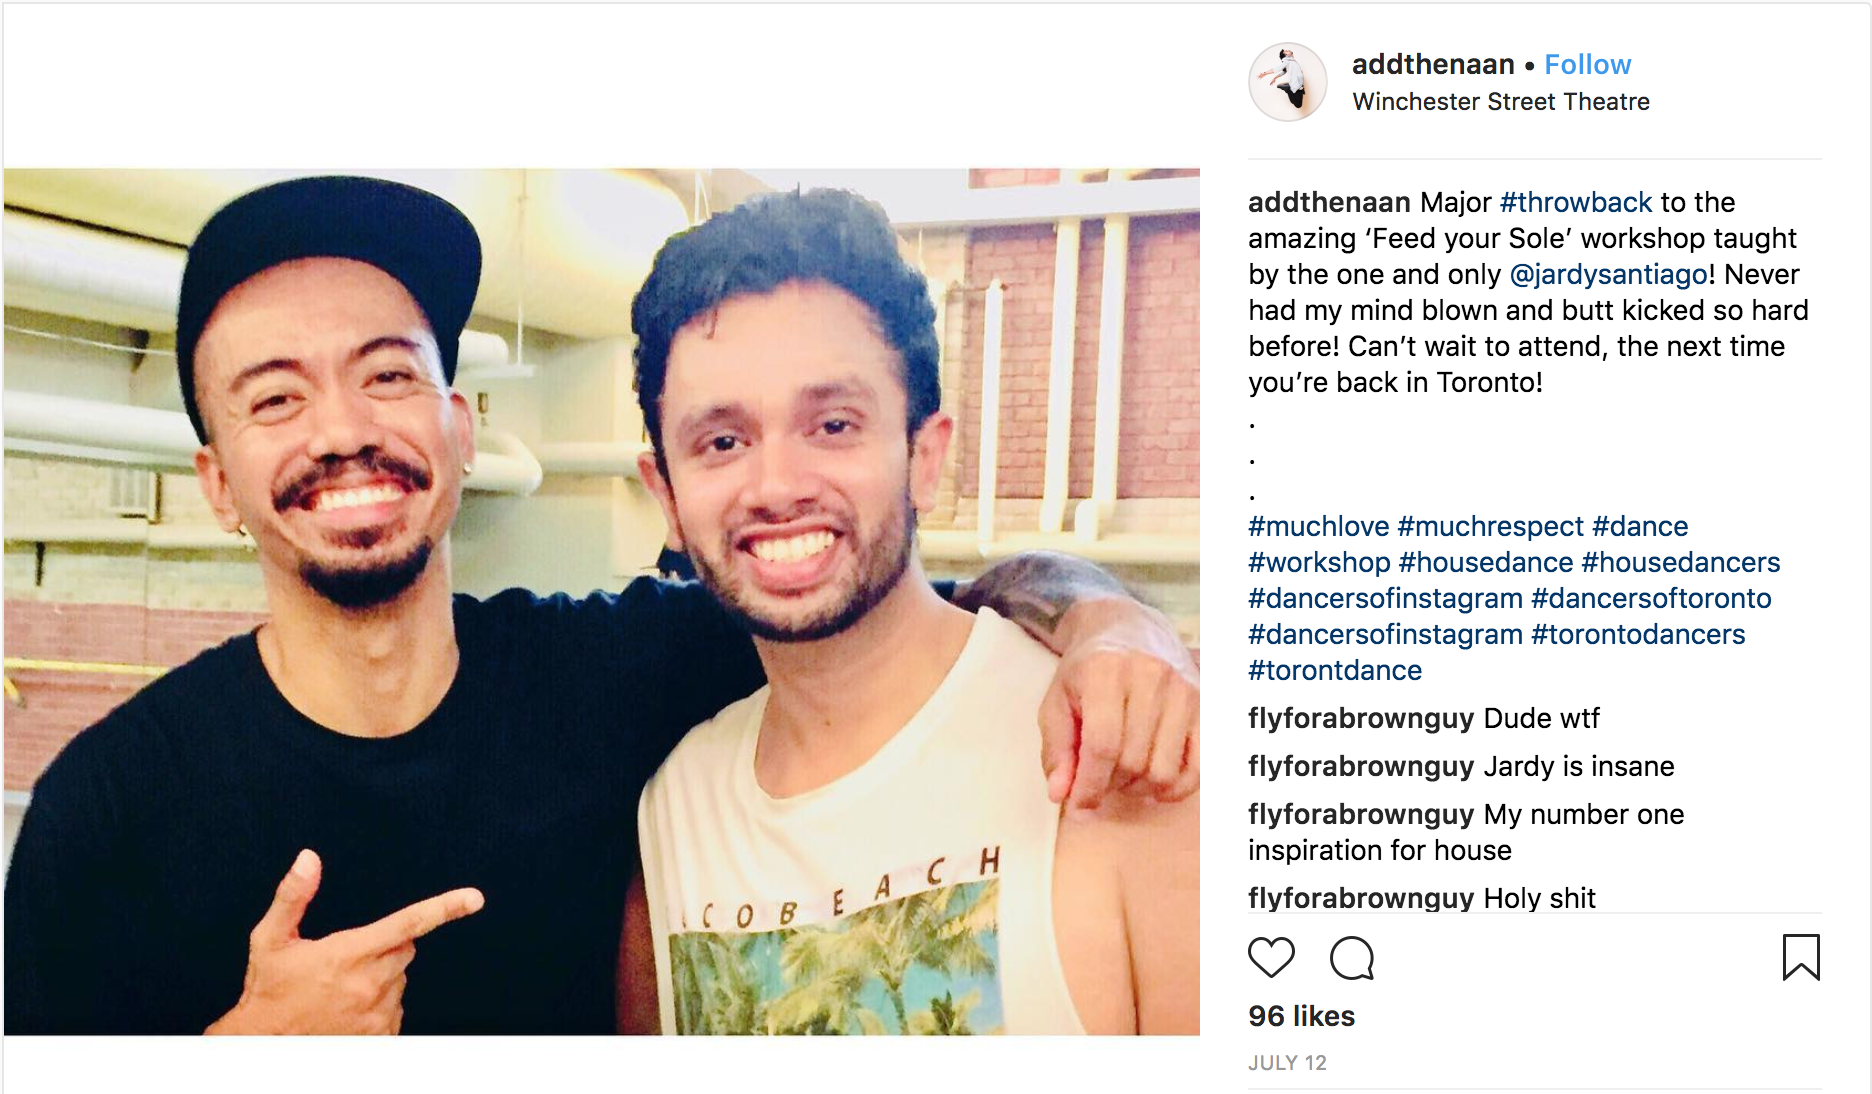Open the post photo of two men
Screen dimensions: 1872x1094
(602, 602)
